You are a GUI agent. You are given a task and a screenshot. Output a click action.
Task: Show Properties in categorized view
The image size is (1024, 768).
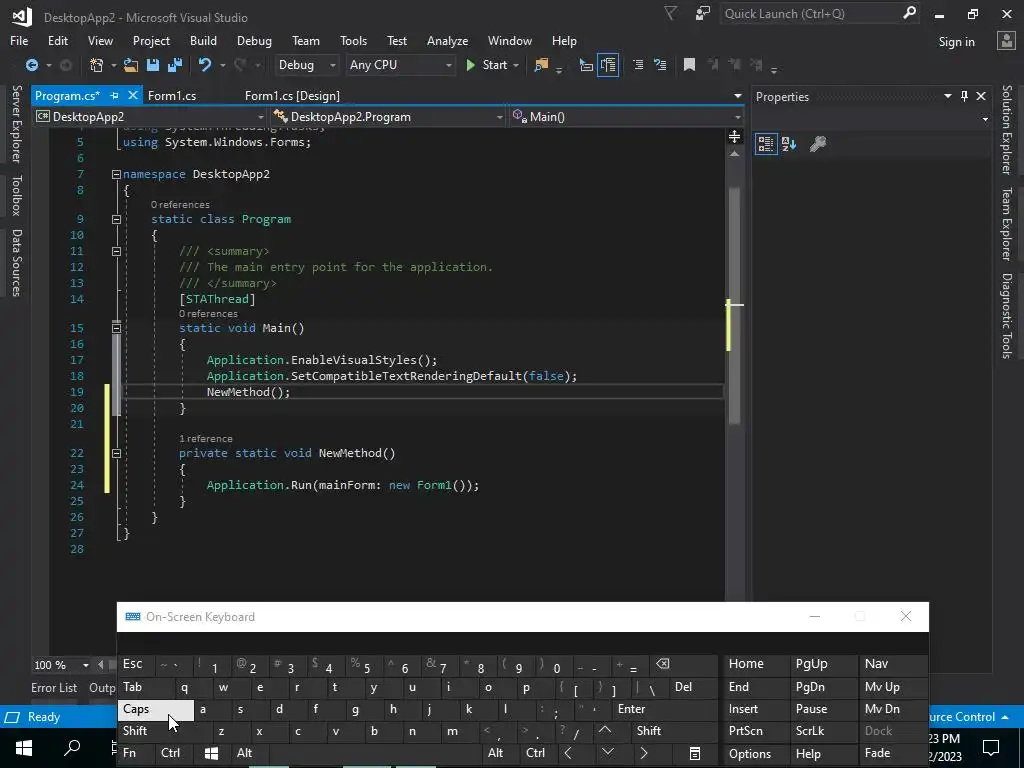[x=765, y=144]
